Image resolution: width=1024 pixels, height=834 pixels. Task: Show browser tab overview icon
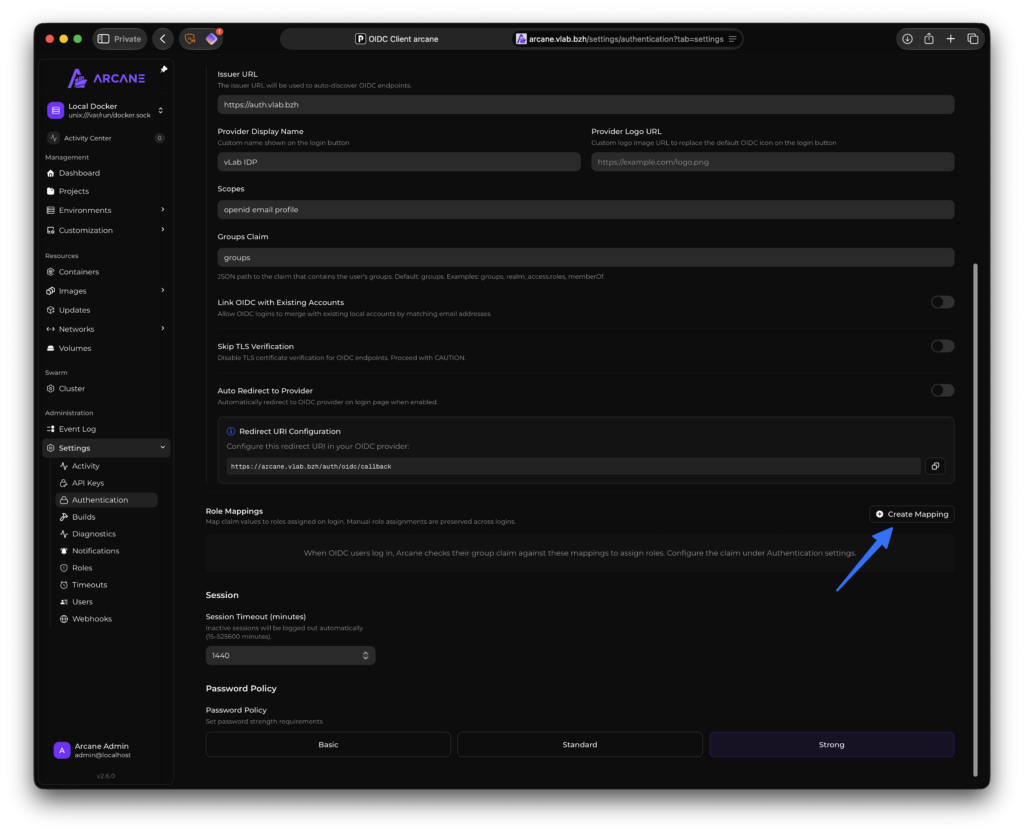[x=972, y=39]
